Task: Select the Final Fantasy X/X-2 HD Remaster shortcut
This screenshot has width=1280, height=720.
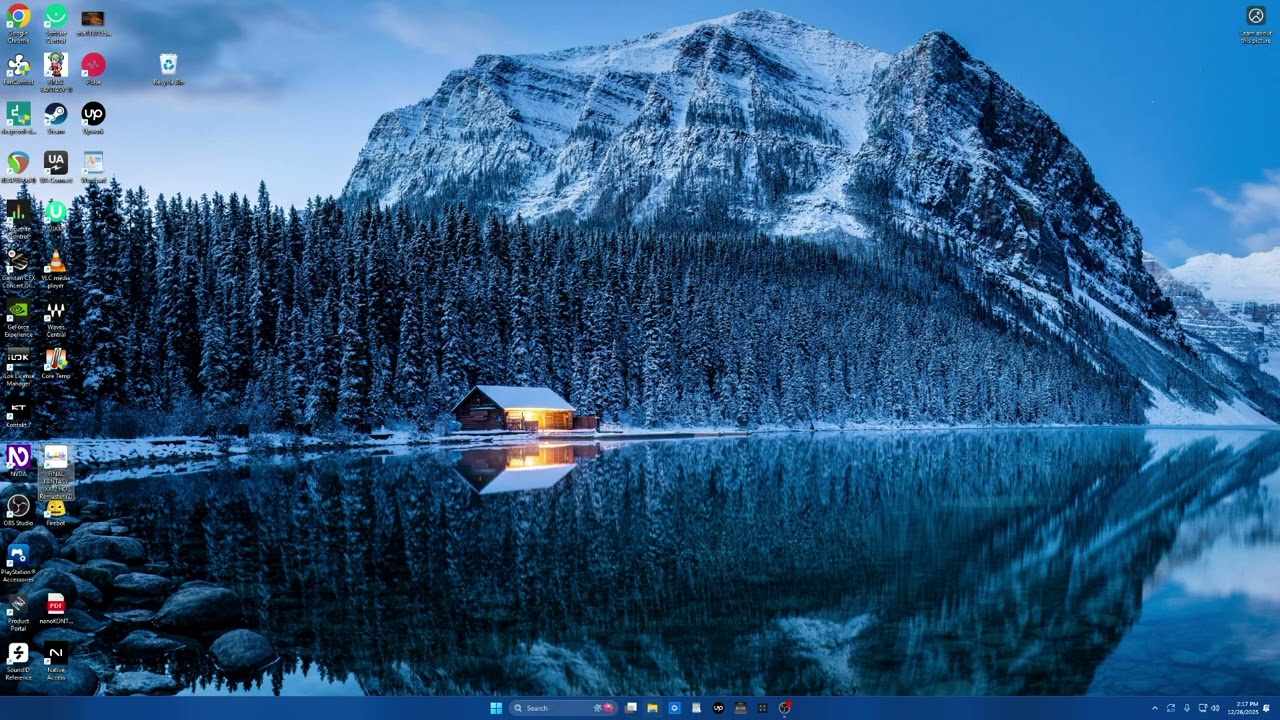Action: tap(56, 472)
